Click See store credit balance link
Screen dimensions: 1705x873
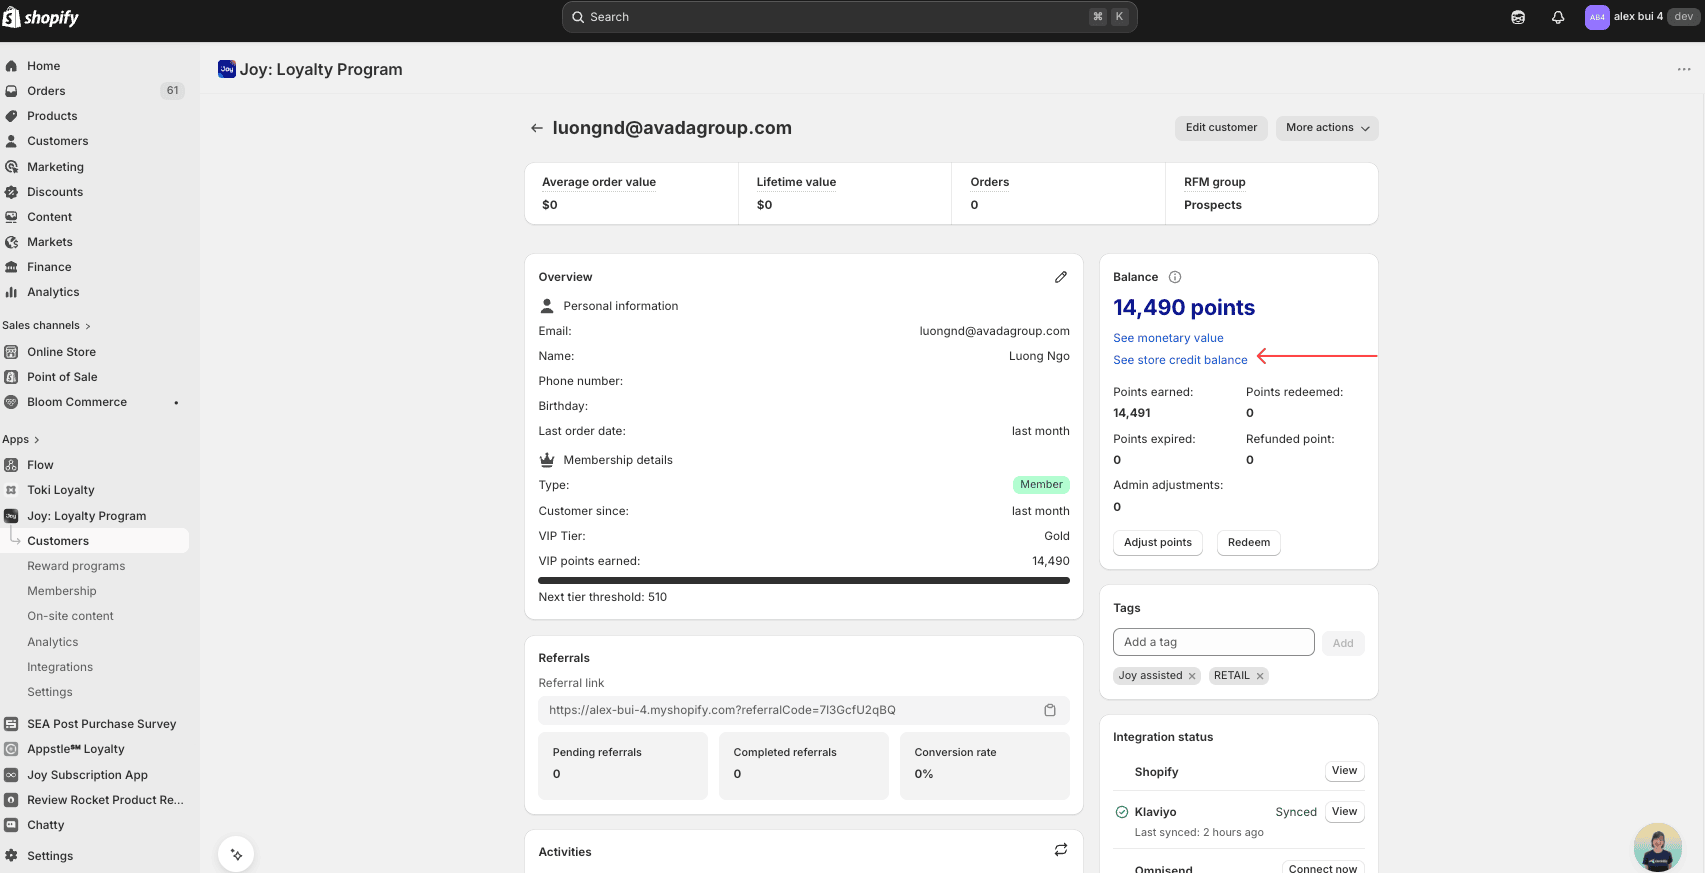coord(1180,360)
